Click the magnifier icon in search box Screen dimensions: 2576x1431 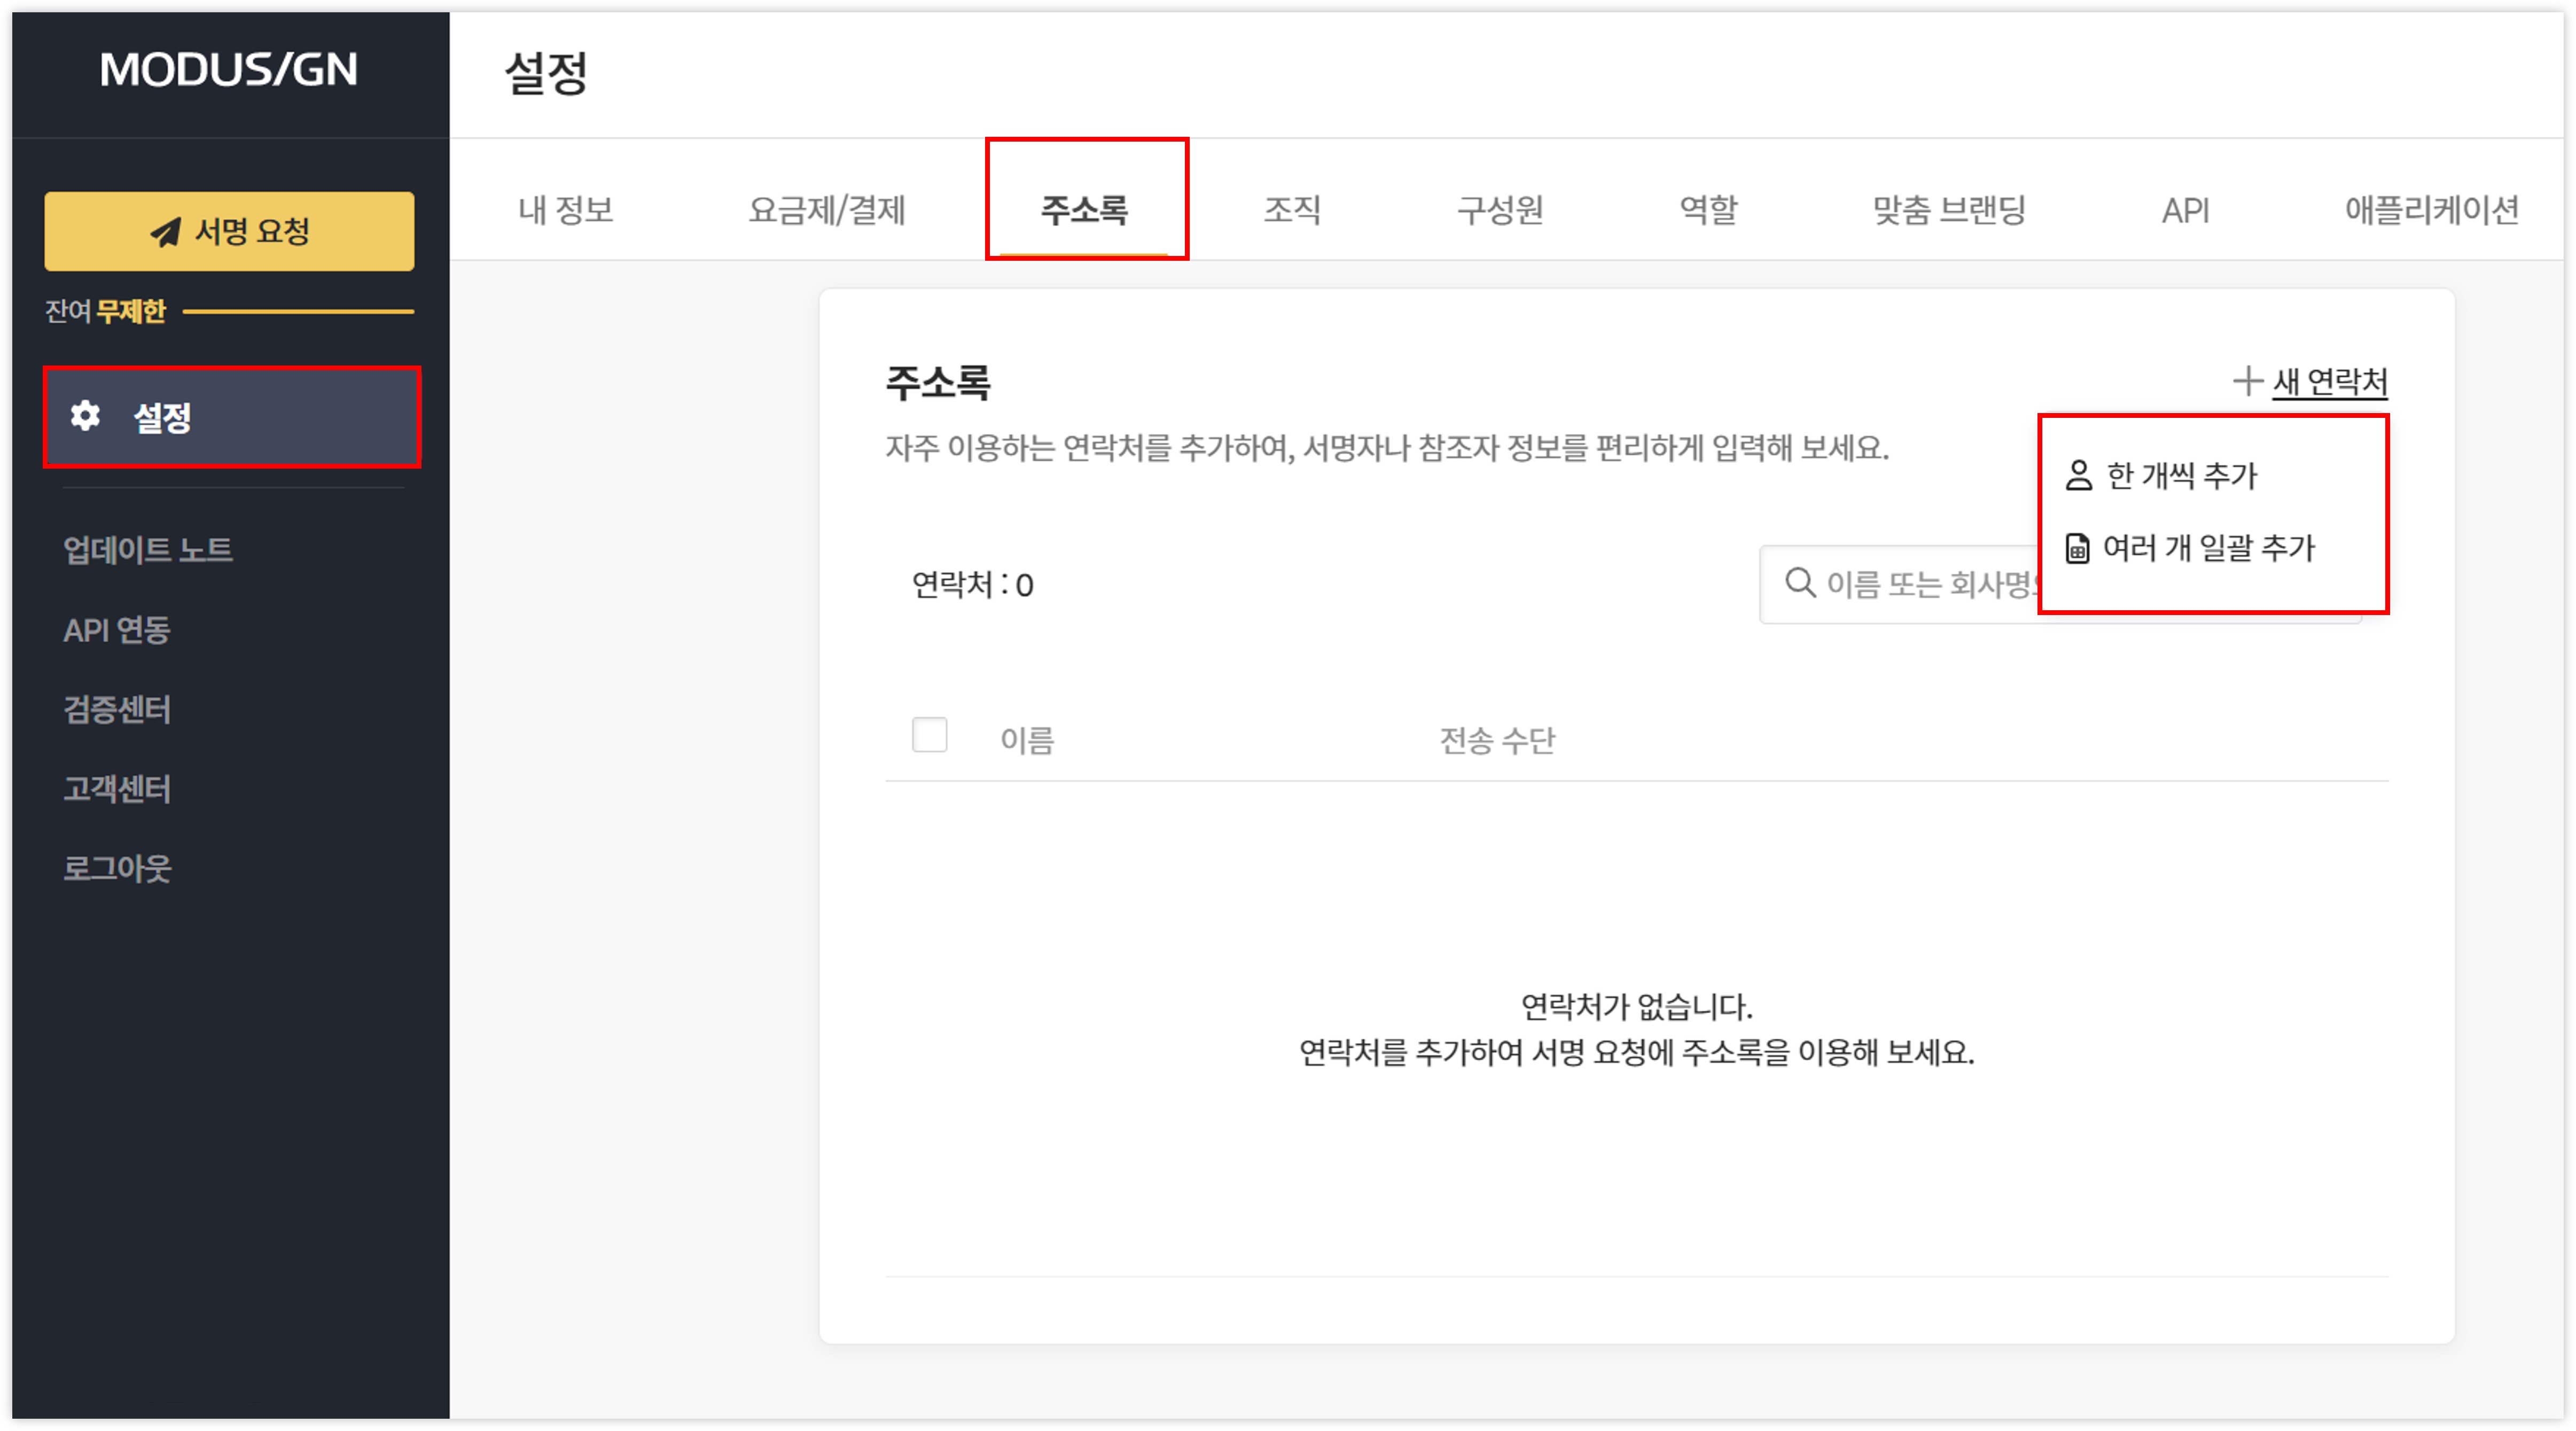1800,583
